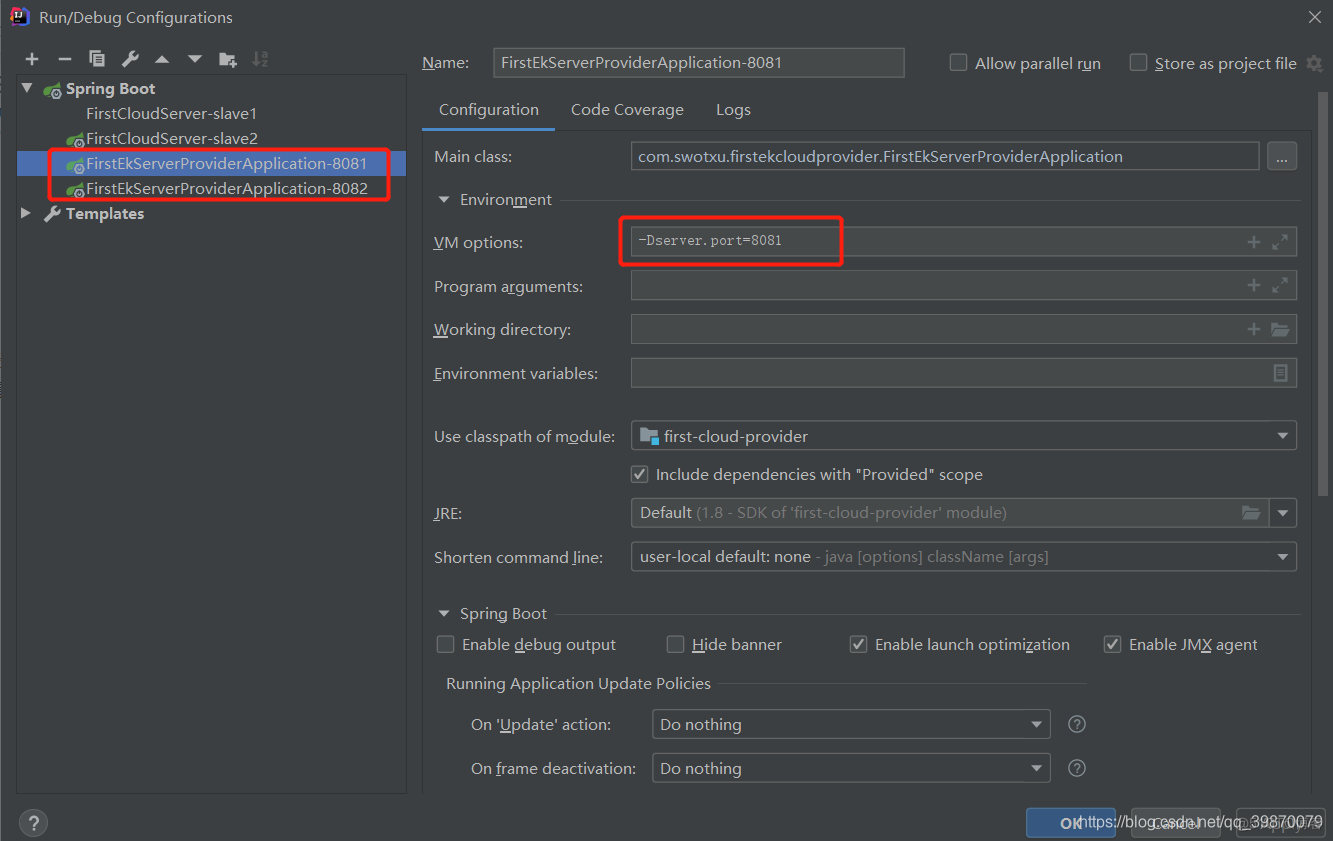Click the VM options field
Image resolution: width=1333 pixels, height=841 pixels.
[x=964, y=242]
